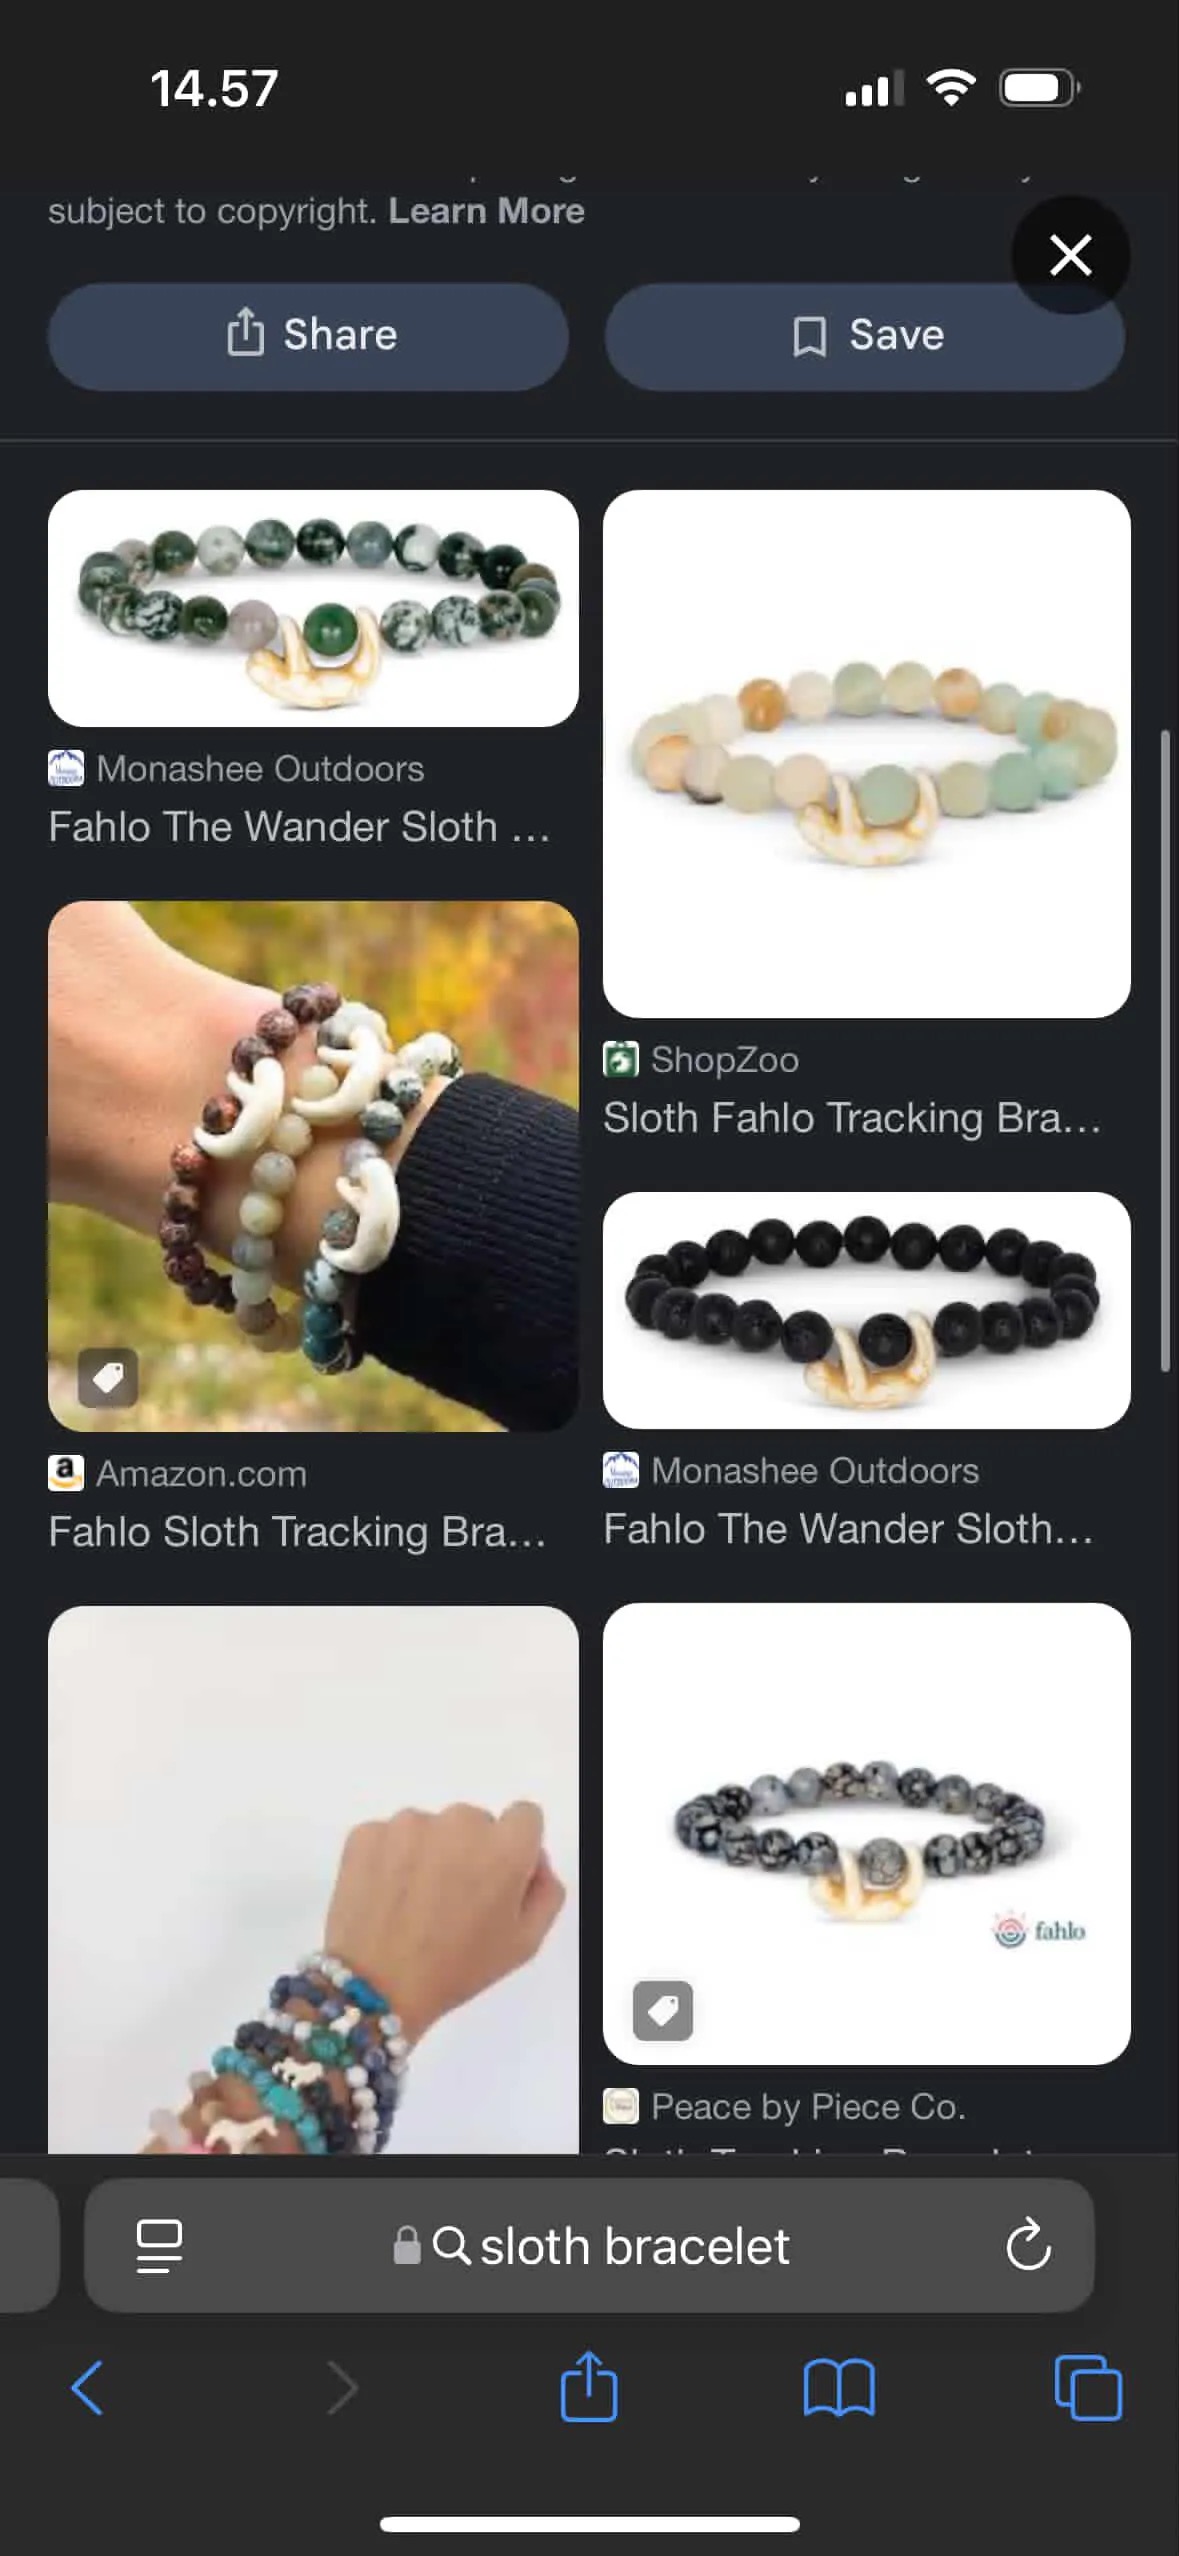The width and height of the screenshot is (1179, 2556).
Task: Open the Learn More copyright link
Action: coord(486,211)
